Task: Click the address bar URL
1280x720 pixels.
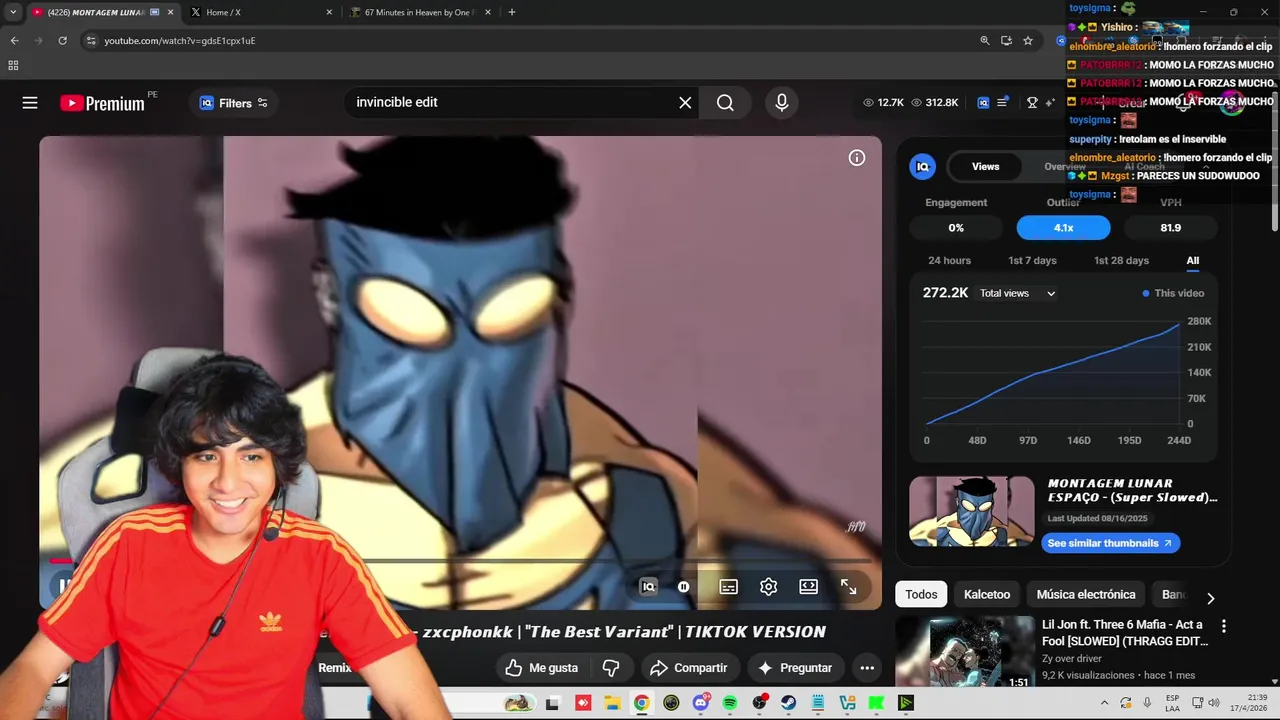Action: 180,41
